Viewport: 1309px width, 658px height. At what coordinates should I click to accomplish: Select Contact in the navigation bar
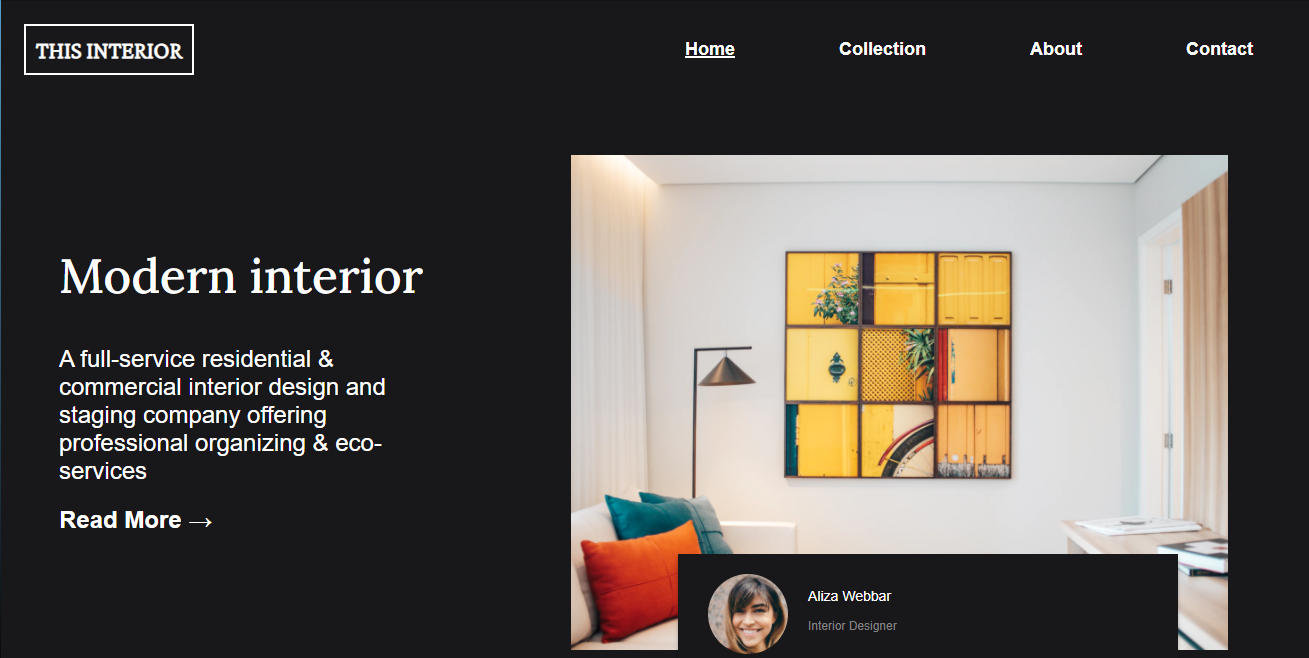click(x=1219, y=49)
